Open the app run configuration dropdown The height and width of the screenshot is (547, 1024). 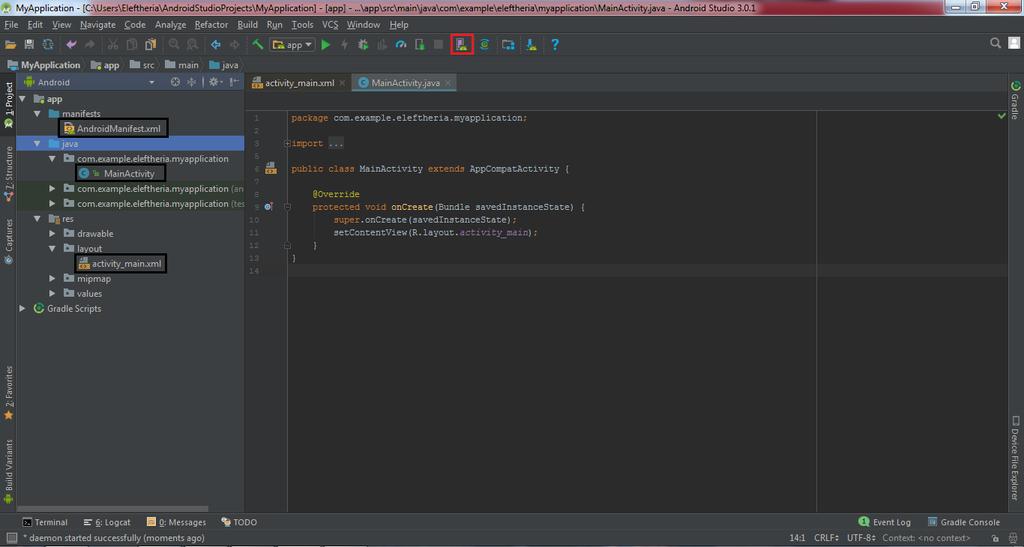(293, 44)
